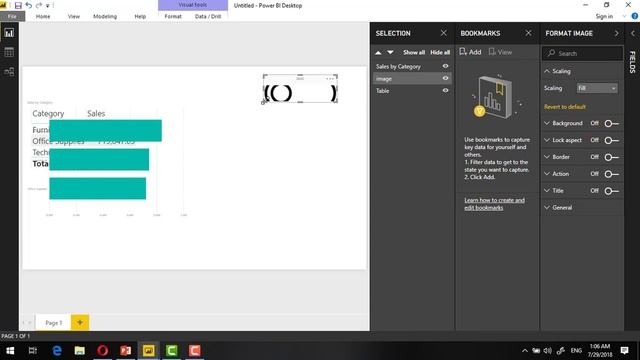Screen dimensions: 640x360
Task: Click Sign in link
Action: tap(604, 16)
